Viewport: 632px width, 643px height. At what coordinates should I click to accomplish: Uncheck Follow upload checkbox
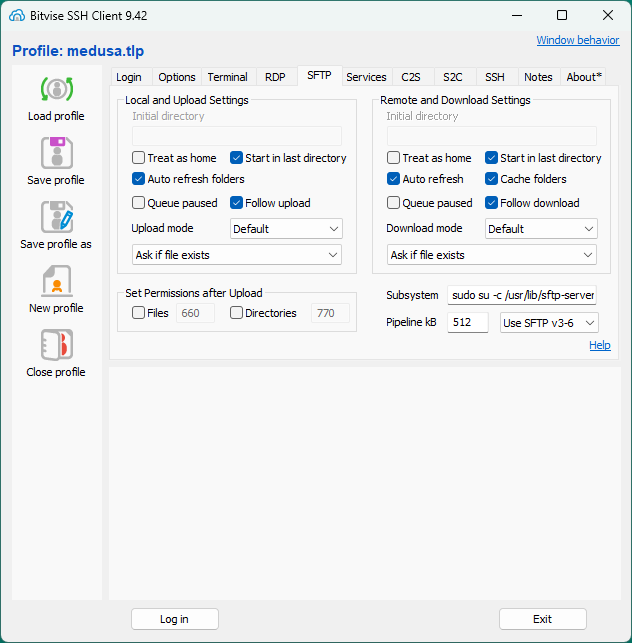click(236, 203)
